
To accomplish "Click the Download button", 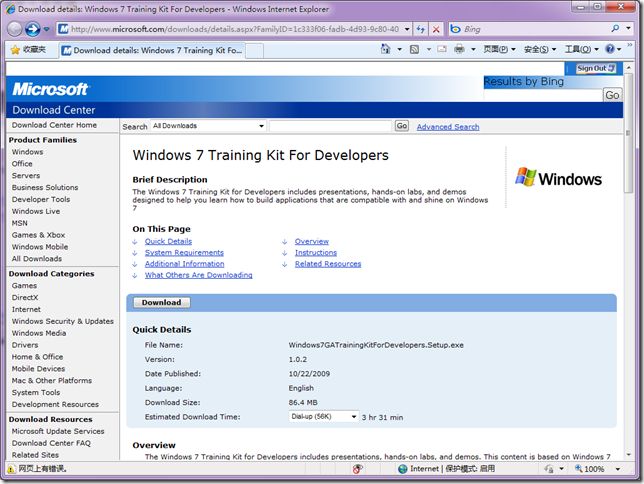I will [161, 302].
